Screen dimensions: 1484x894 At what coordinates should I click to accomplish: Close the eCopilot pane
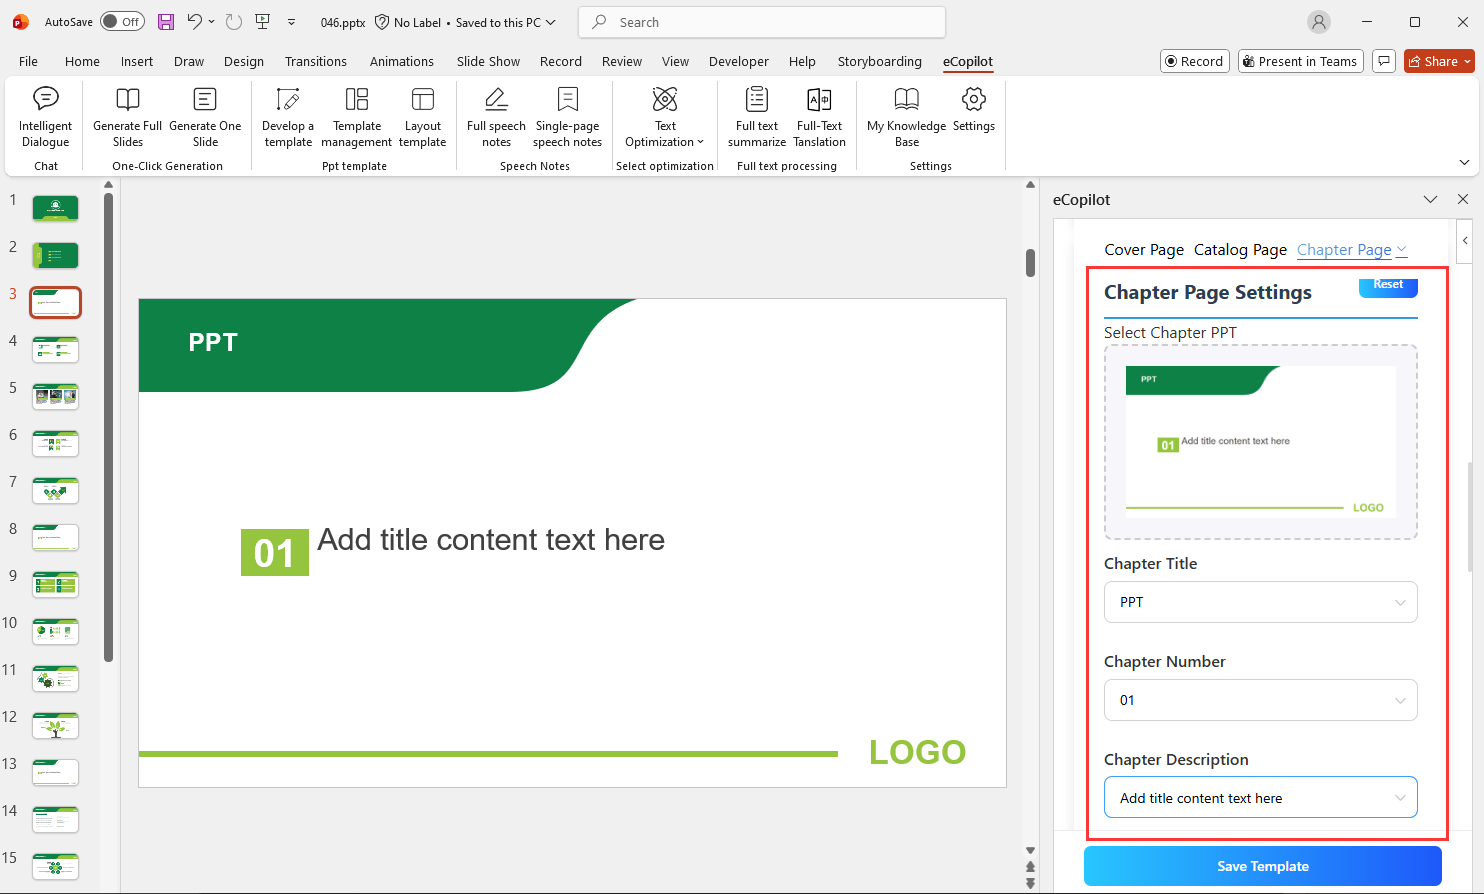pyautogui.click(x=1463, y=199)
